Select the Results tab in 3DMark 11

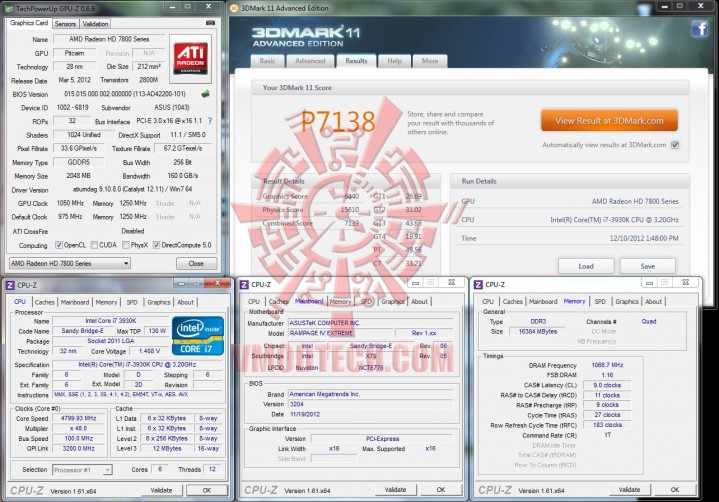tap(356, 61)
